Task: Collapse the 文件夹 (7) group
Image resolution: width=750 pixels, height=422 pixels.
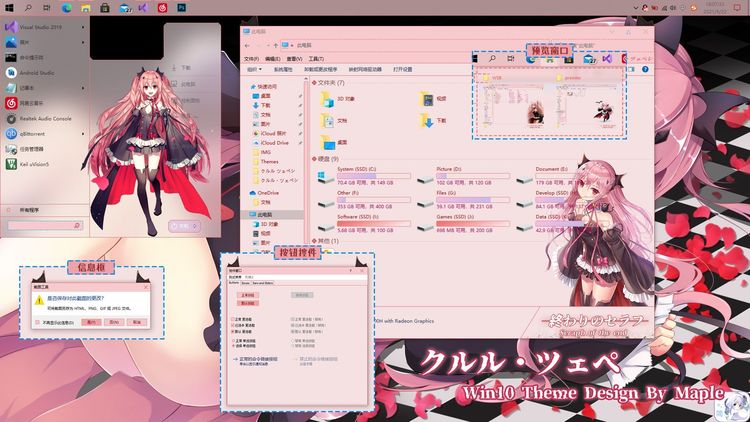Action: [x=314, y=83]
